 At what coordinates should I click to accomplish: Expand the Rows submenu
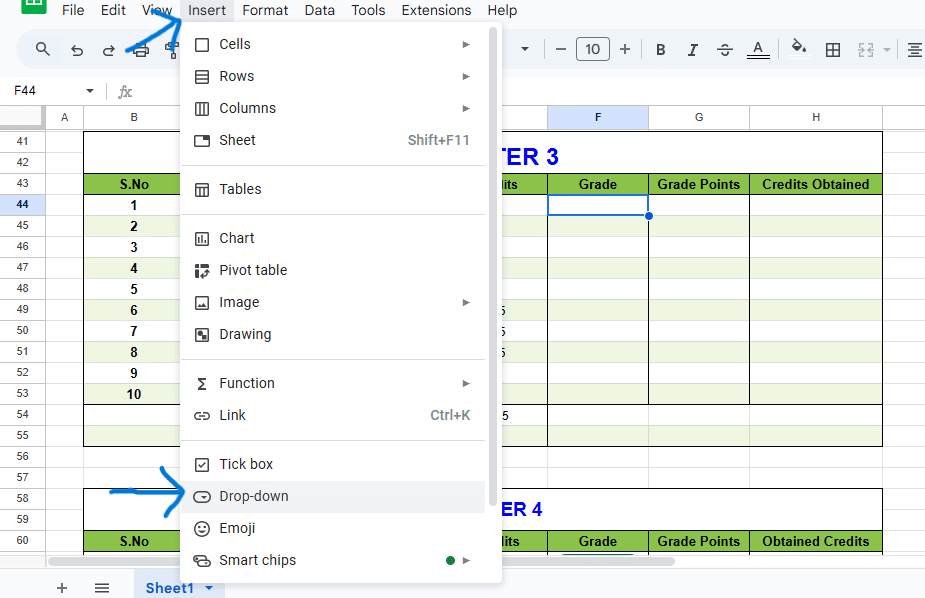coord(237,76)
